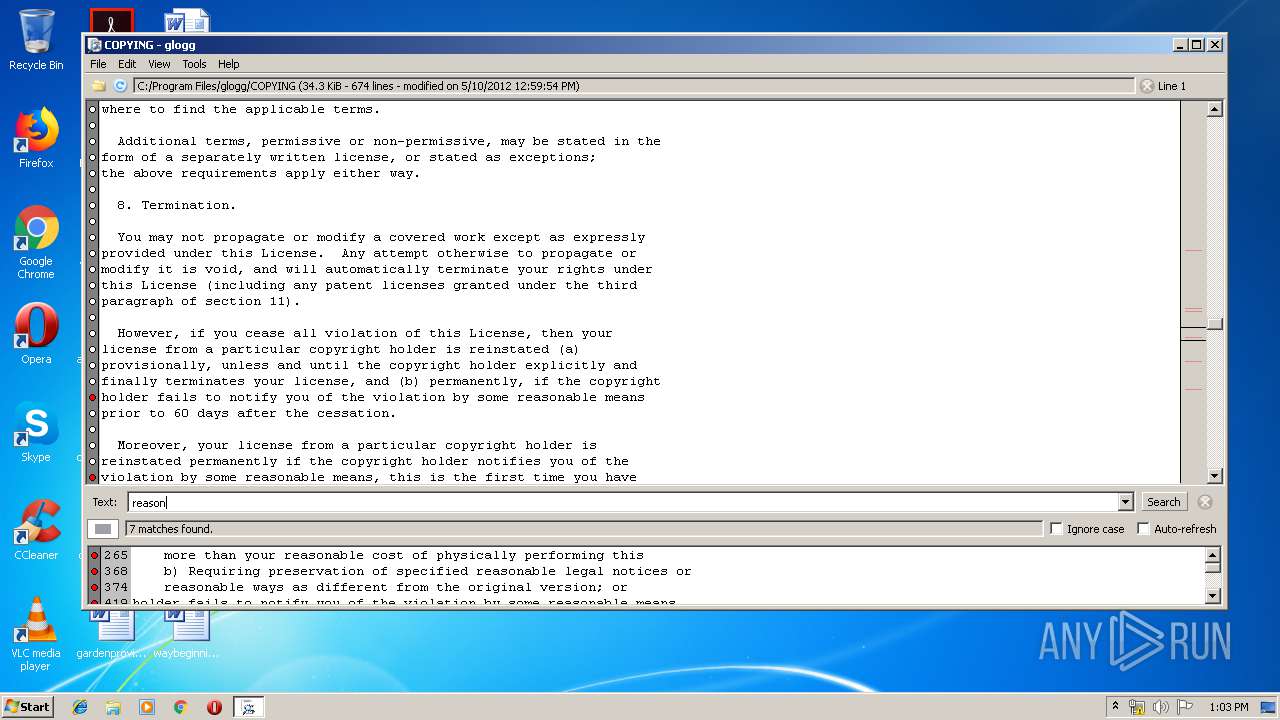This screenshot has height=720, width=1280.
Task: Click the red match bullet on line 374
Action: (x=95, y=587)
